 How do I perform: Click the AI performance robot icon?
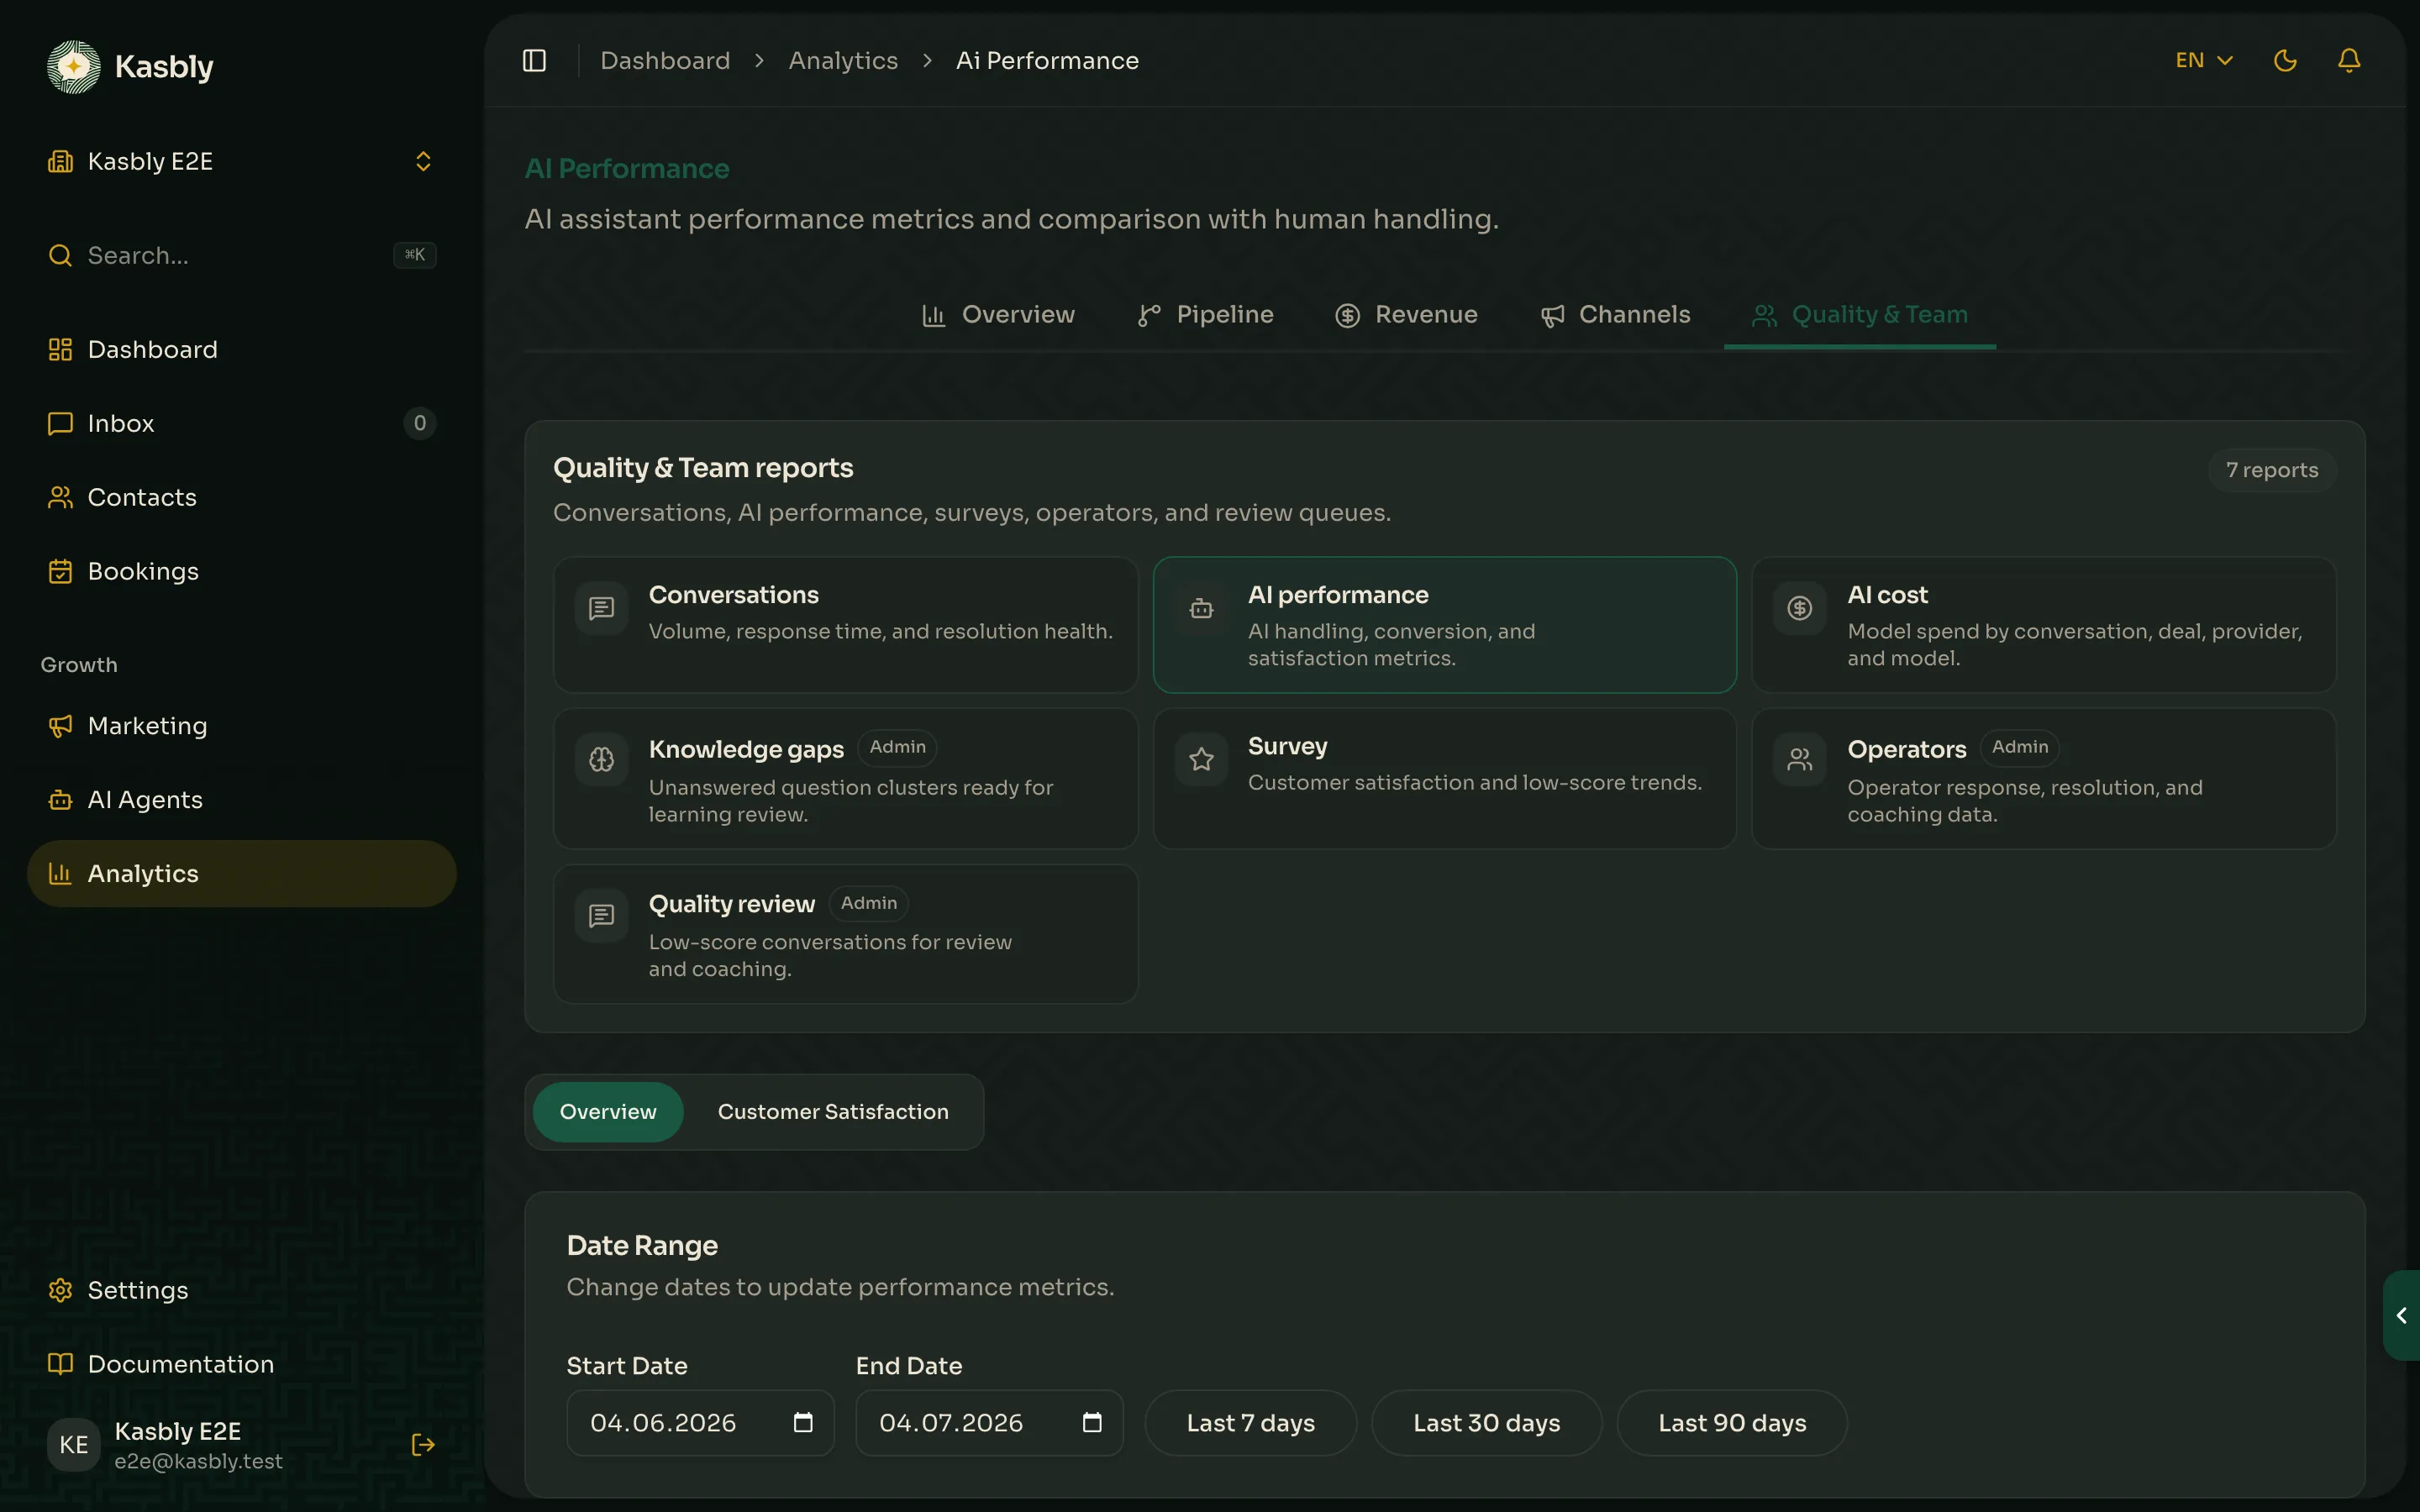[x=1201, y=608]
